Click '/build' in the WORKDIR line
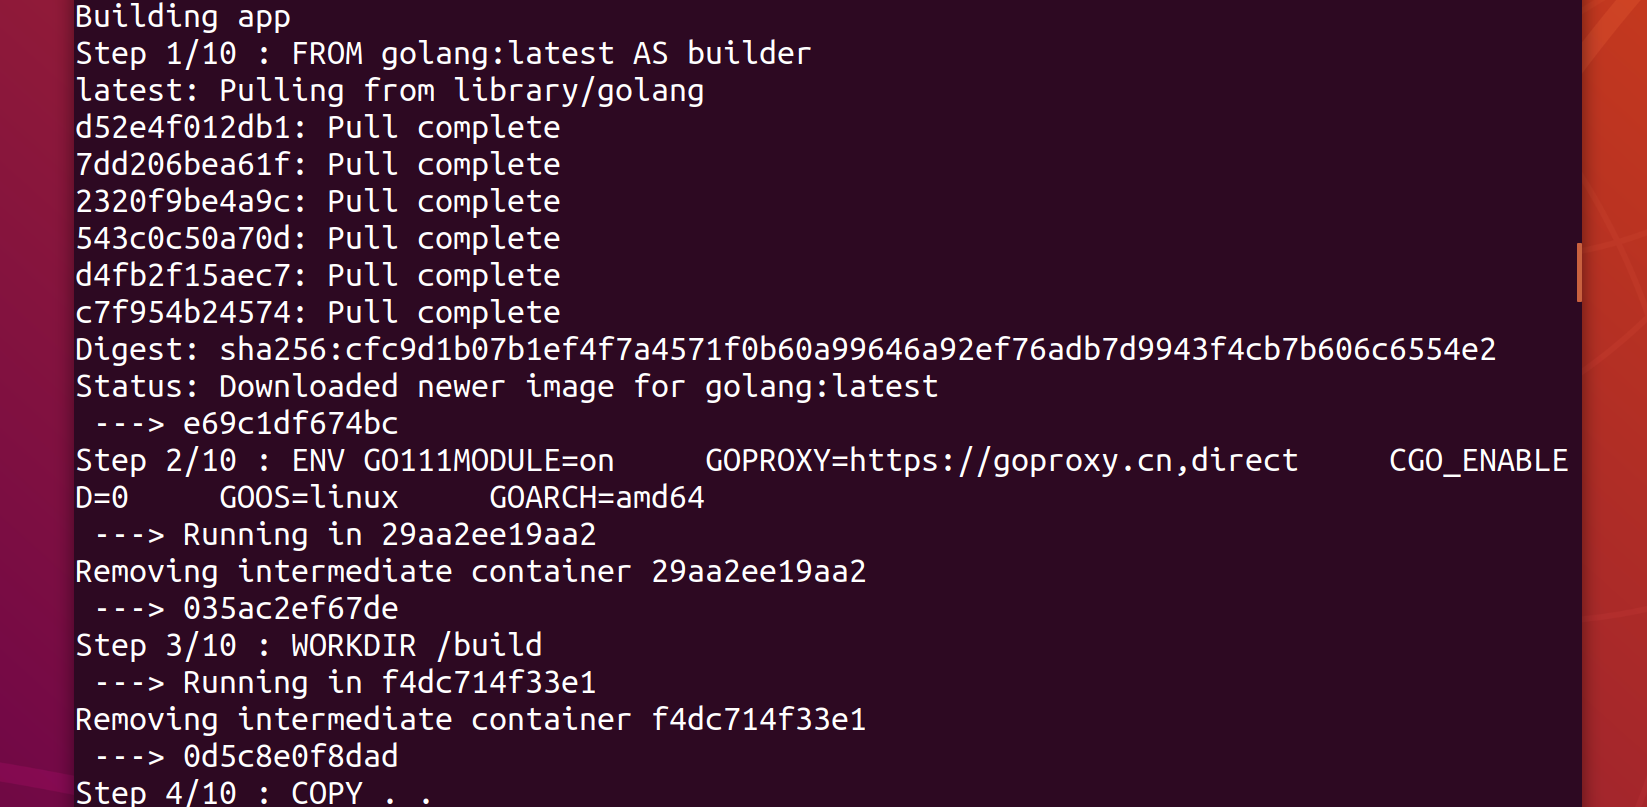This screenshot has height=807, width=1647. pyautogui.click(x=489, y=646)
